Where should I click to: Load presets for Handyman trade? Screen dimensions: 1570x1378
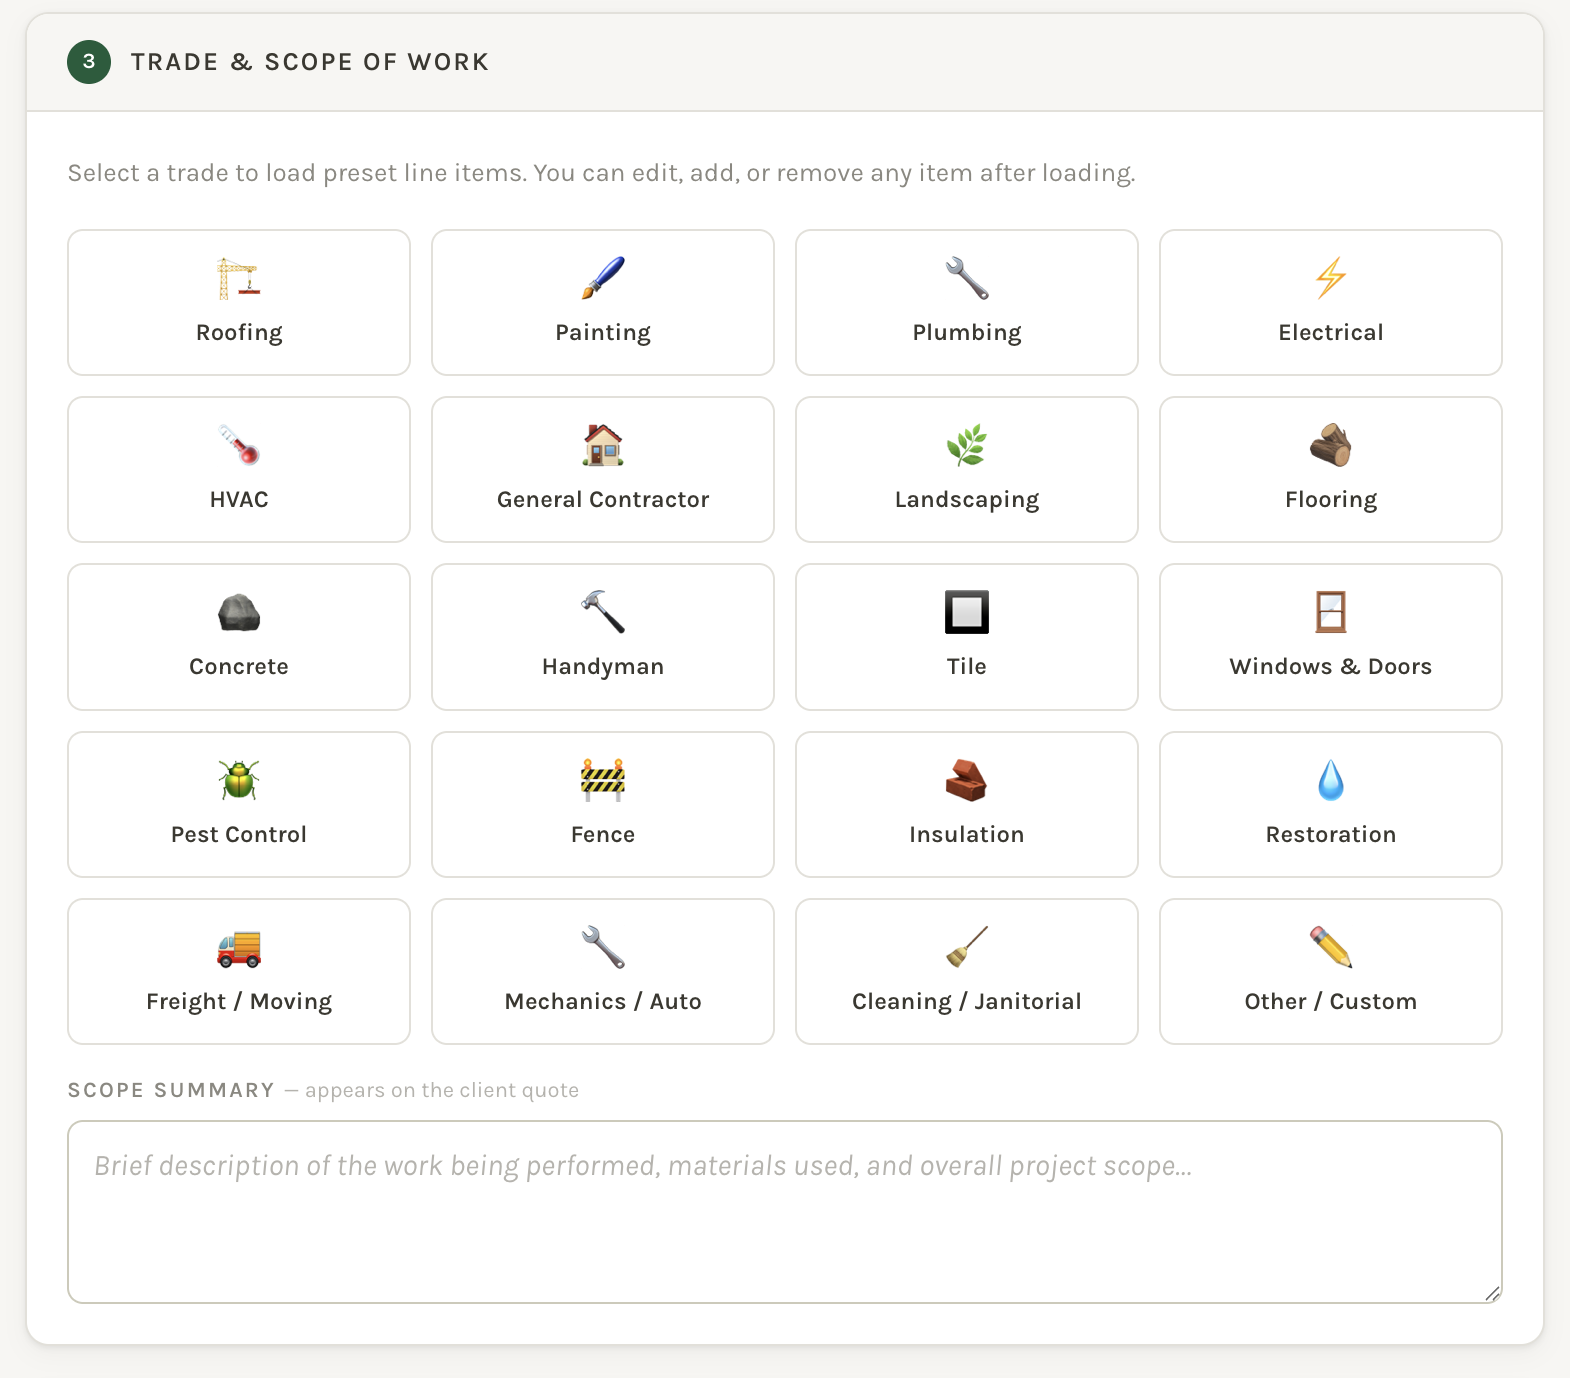pos(603,637)
